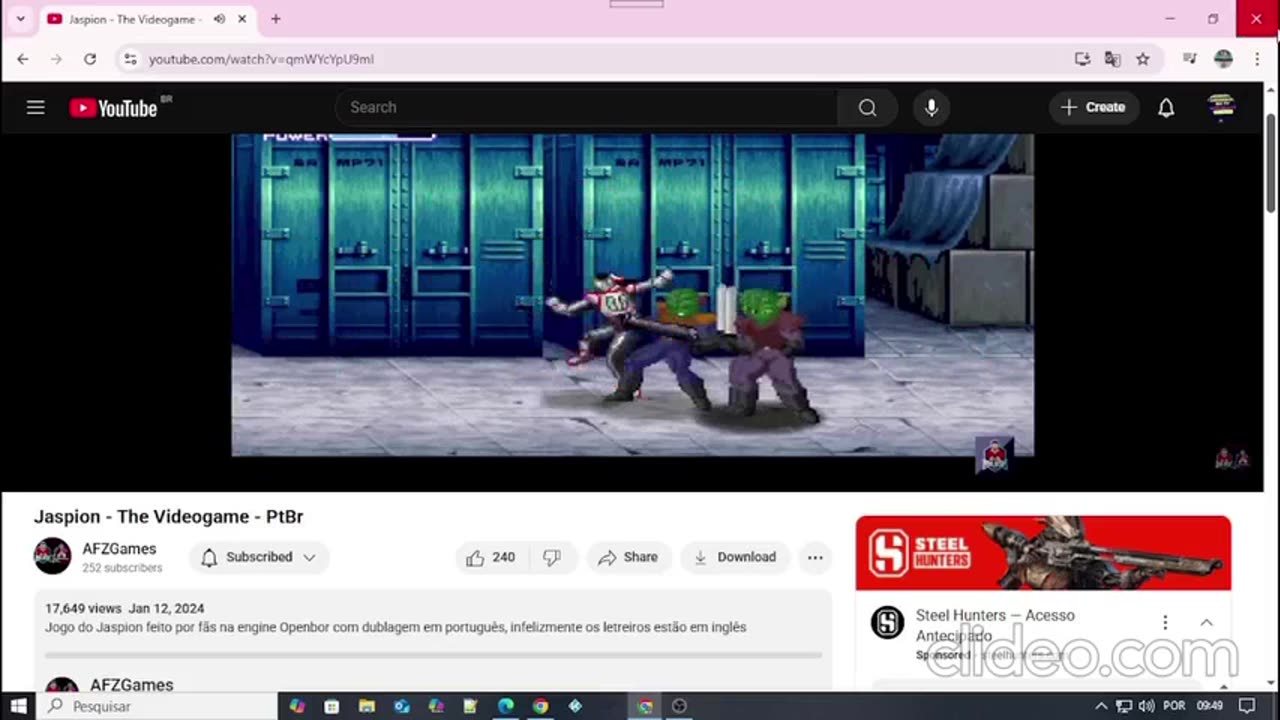Reload the YouTube page
The image size is (1280, 720).
tap(90, 59)
